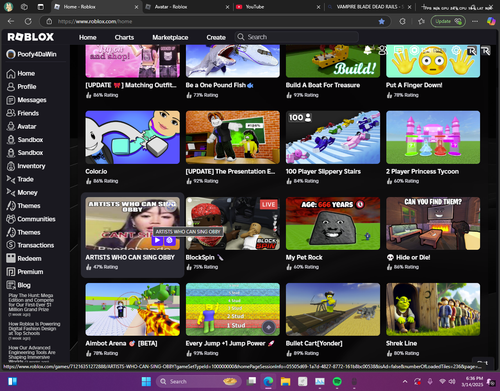Go to Charts in Roblox top navigation

(x=124, y=37)
